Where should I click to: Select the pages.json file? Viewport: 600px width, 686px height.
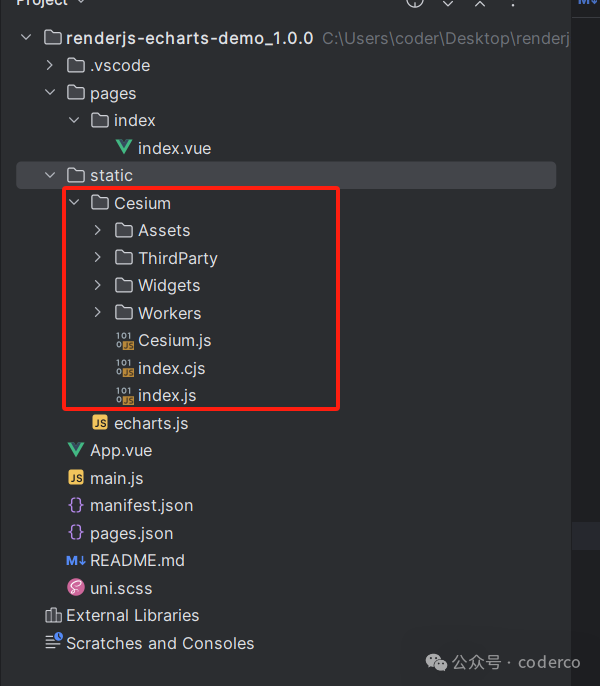[131, 533]
